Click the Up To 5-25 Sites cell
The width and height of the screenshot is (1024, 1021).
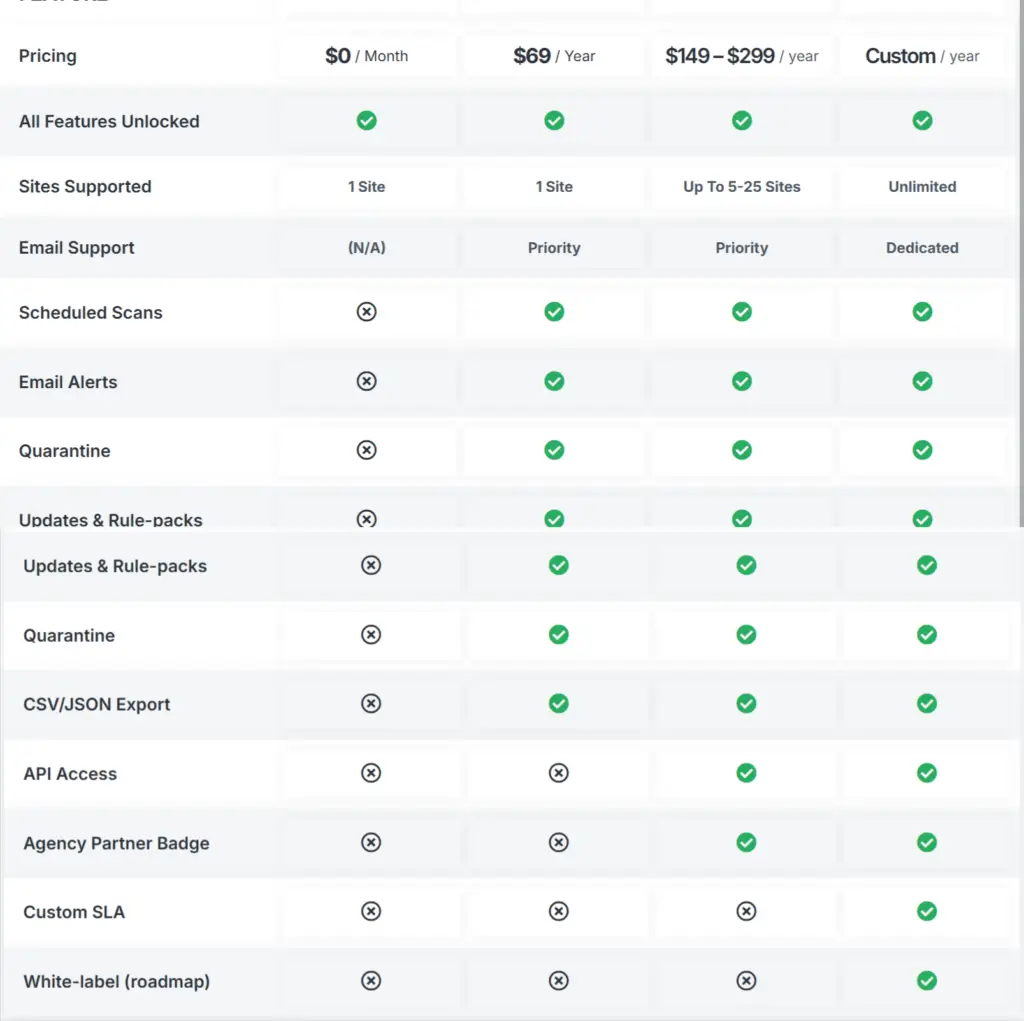(742, 187)
